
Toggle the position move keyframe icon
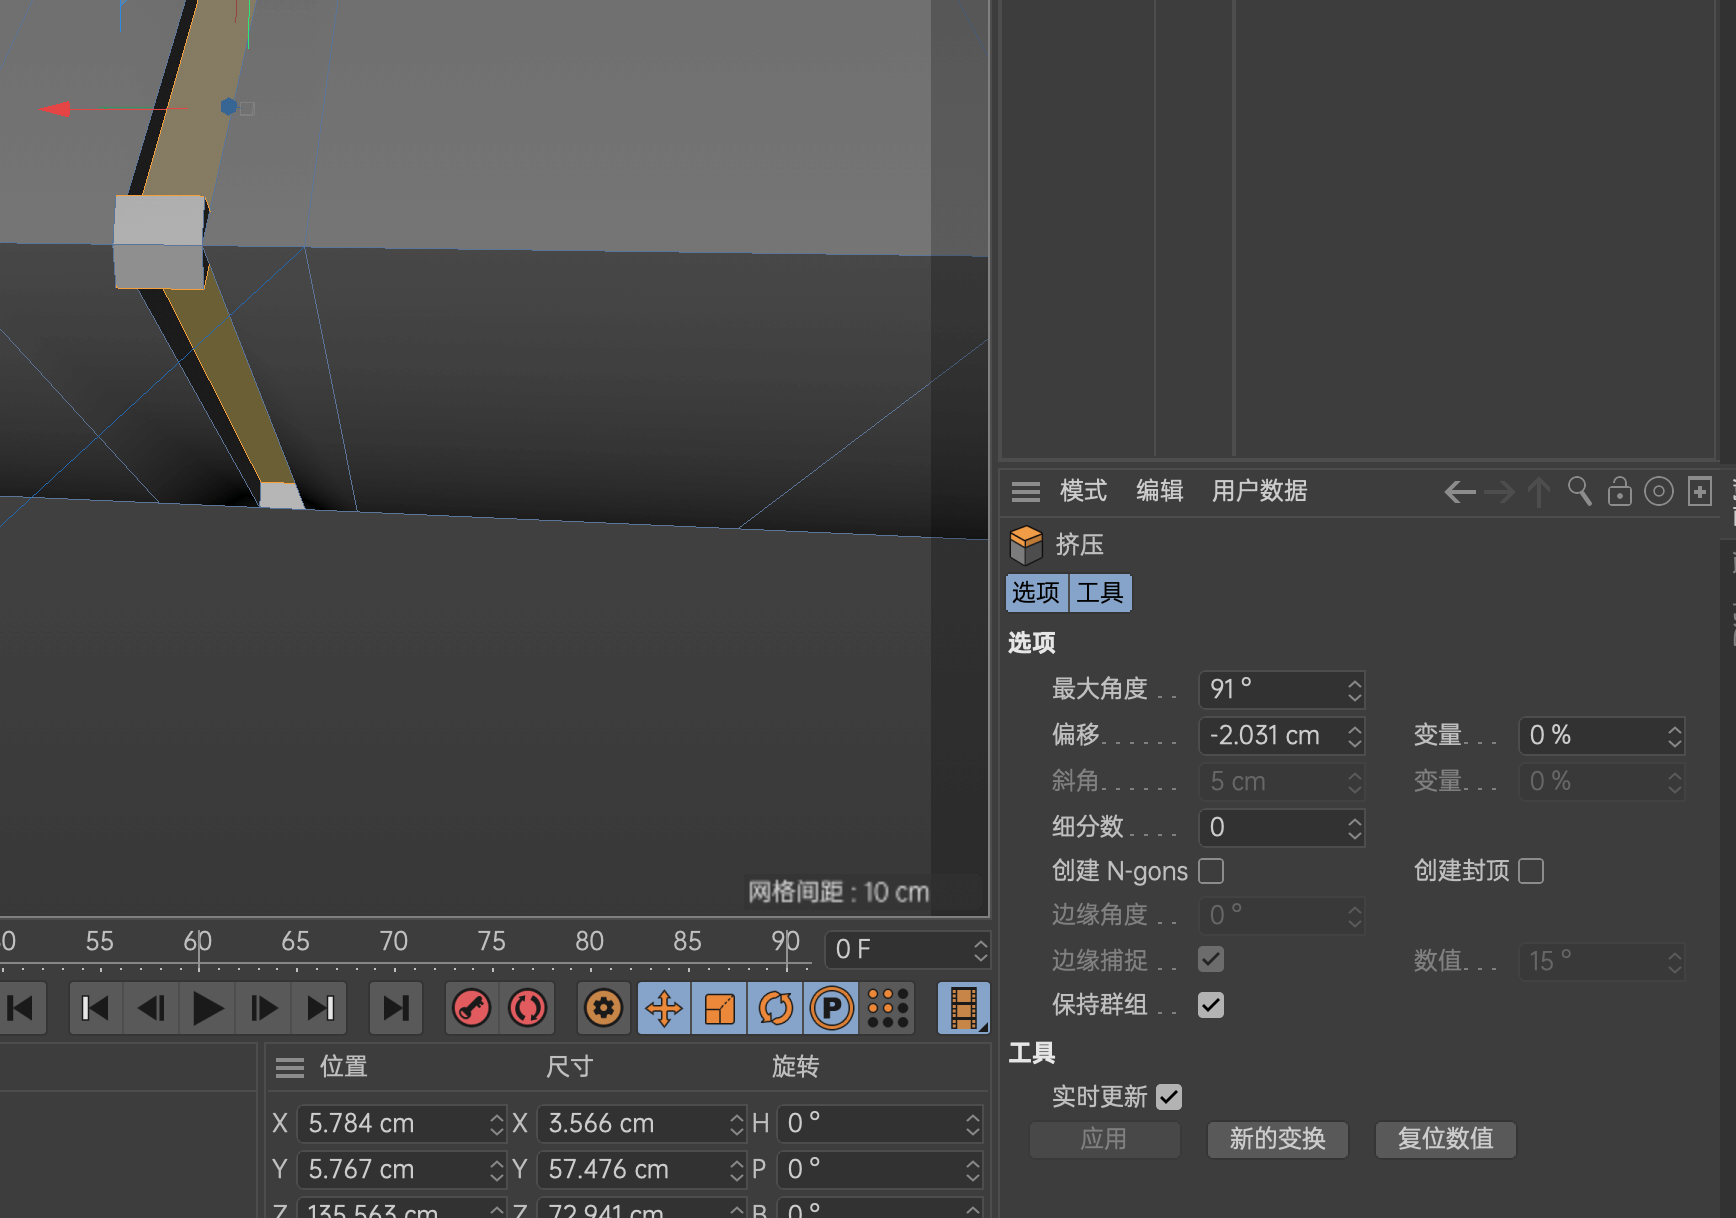pos(664,1008)
